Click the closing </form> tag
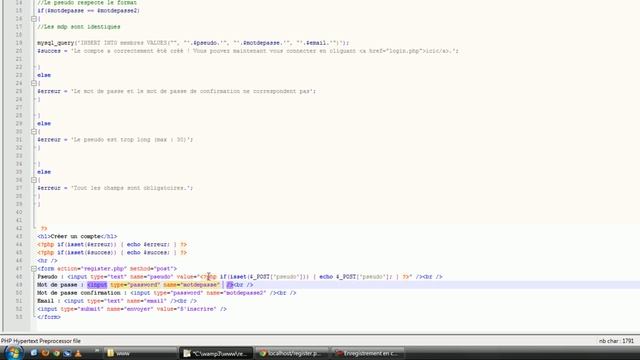640x360 pixels. (x=49, y=317)
